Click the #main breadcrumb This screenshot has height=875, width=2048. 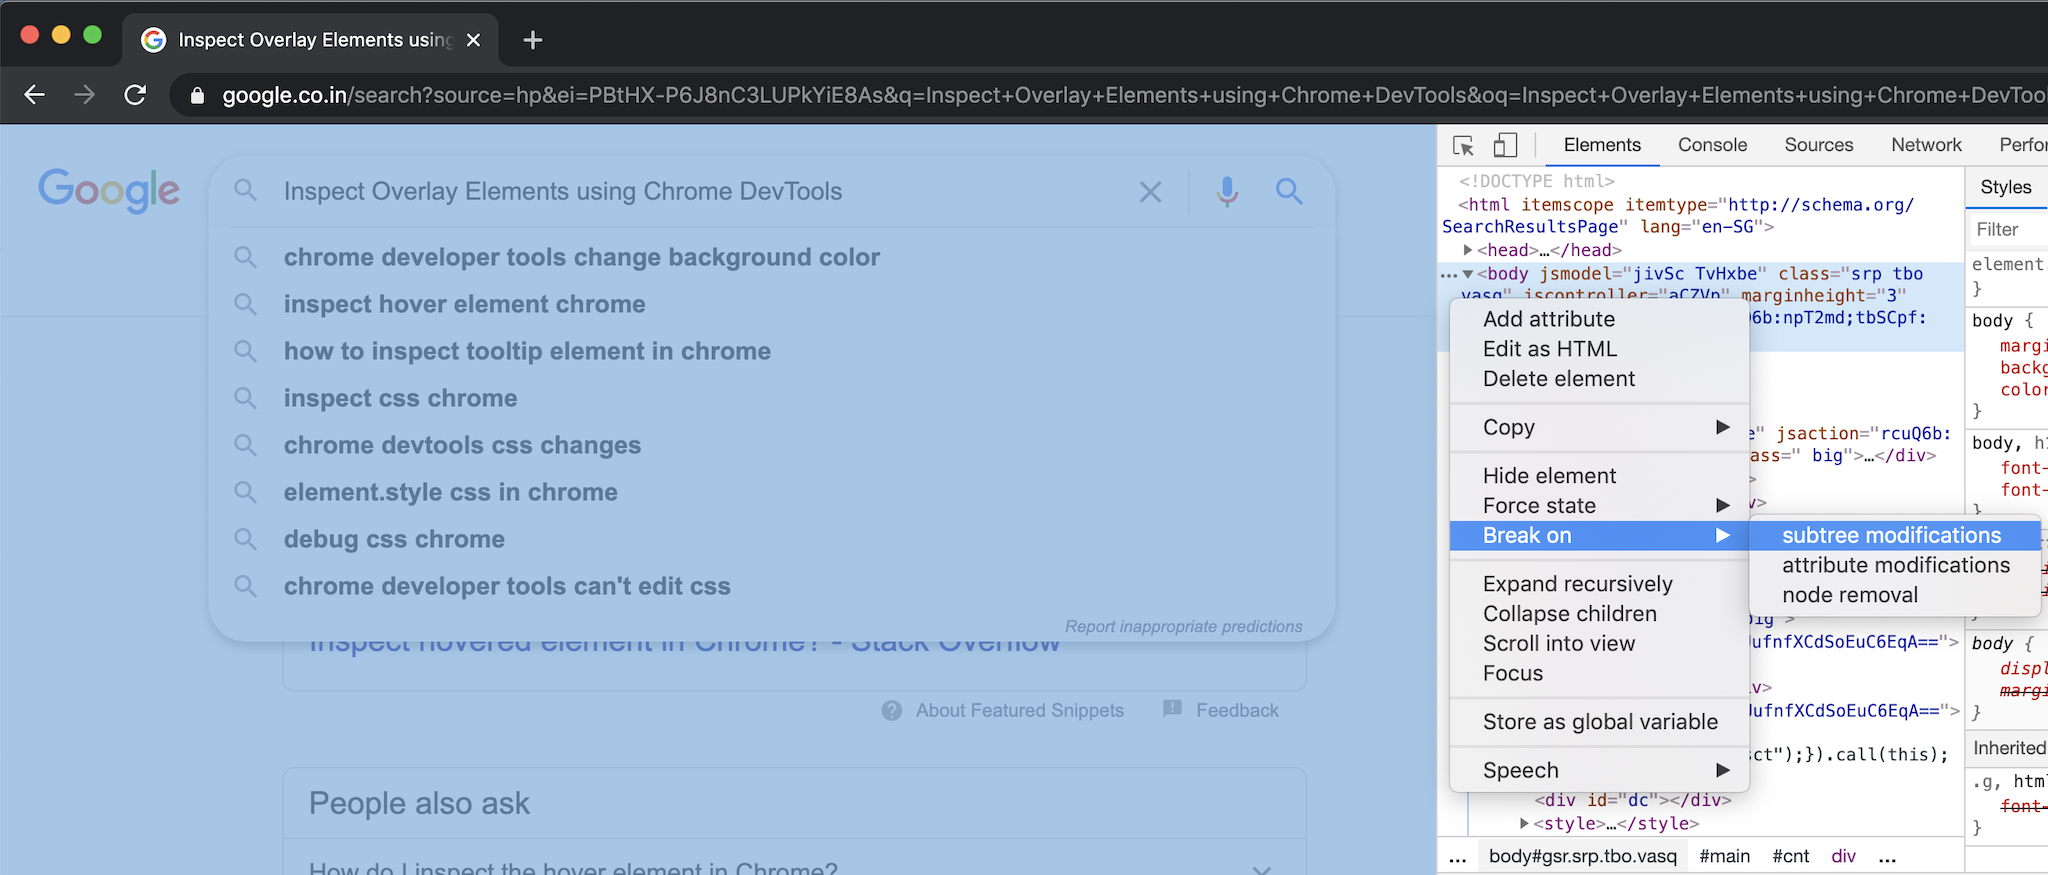click(1725, 857)
